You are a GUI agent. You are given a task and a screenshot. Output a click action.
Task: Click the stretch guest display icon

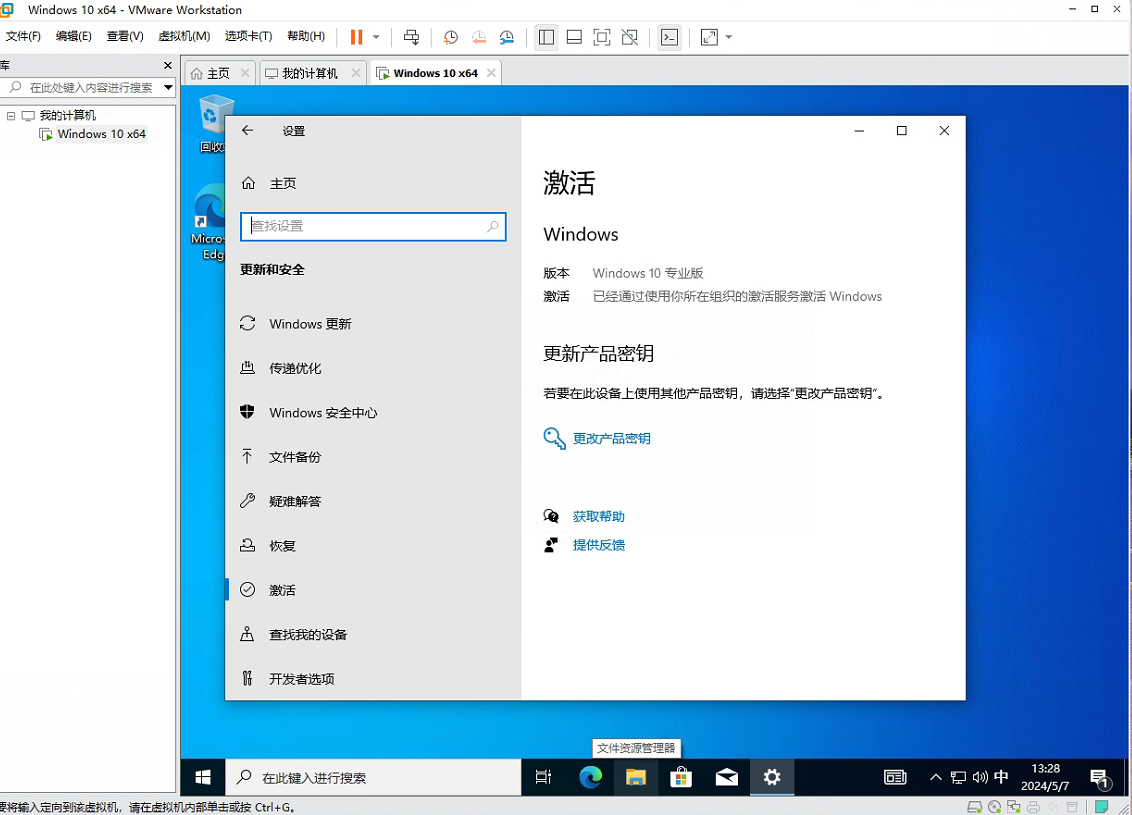click(x=710, y=37)
